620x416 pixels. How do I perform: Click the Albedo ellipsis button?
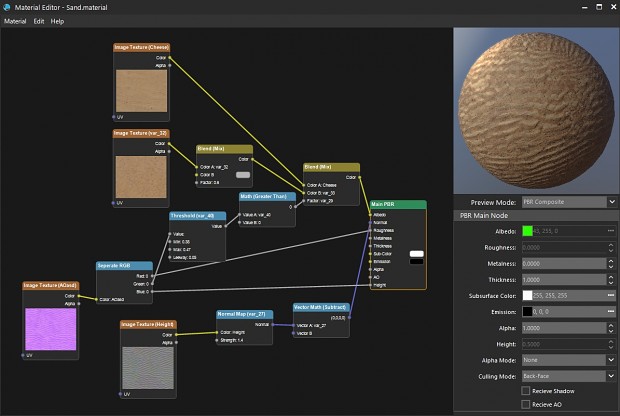coord(611,231)
